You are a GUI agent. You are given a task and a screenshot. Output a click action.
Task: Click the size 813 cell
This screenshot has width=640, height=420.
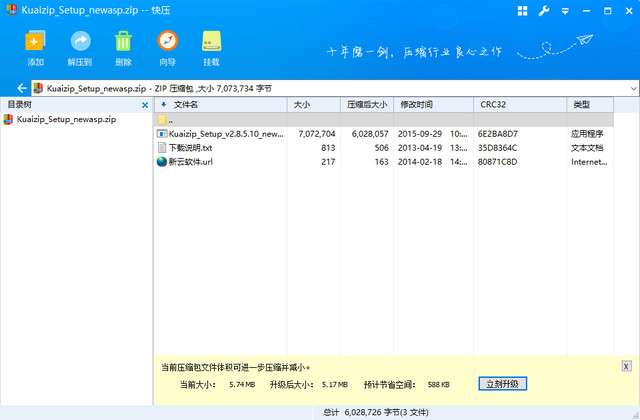pos(328,148)
